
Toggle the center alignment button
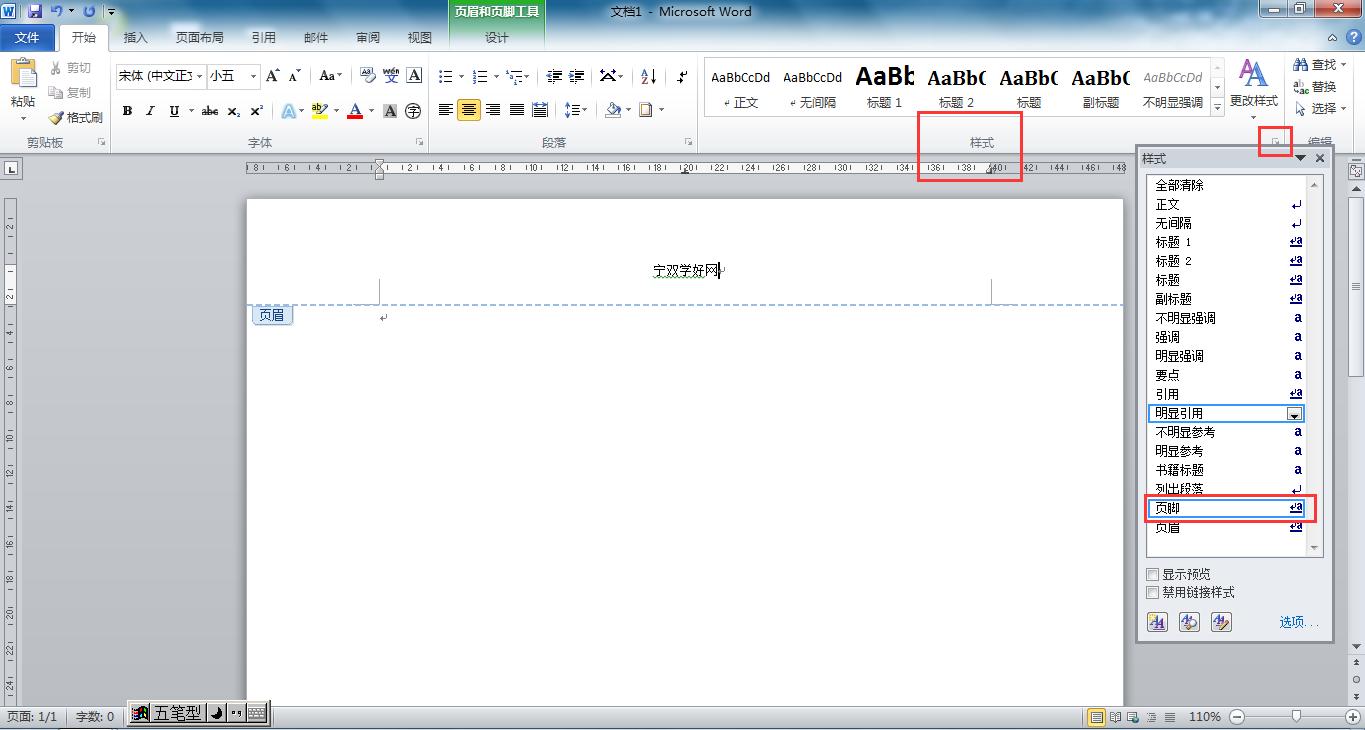click(x=469, y=110)
